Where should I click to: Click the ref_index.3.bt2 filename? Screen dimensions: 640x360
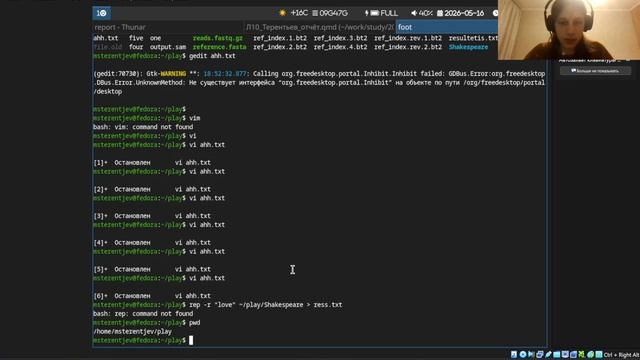tap(340, 38)
